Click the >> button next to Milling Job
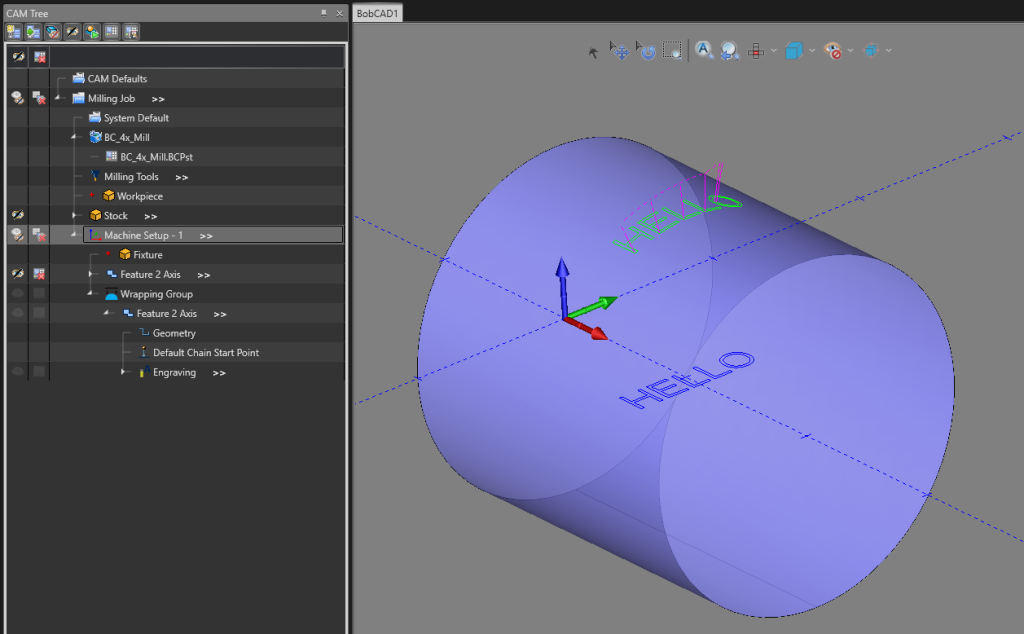The width and height of the screenshot is (1024, 634). 158,98
